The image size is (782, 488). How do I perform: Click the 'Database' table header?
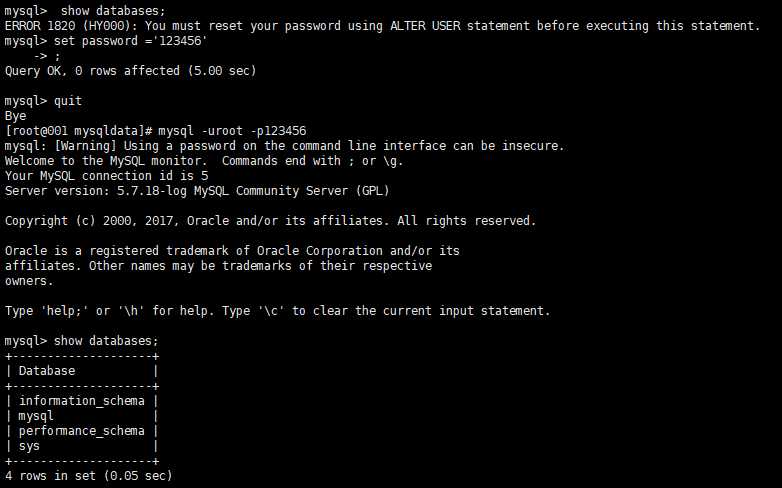pos(47,371)
